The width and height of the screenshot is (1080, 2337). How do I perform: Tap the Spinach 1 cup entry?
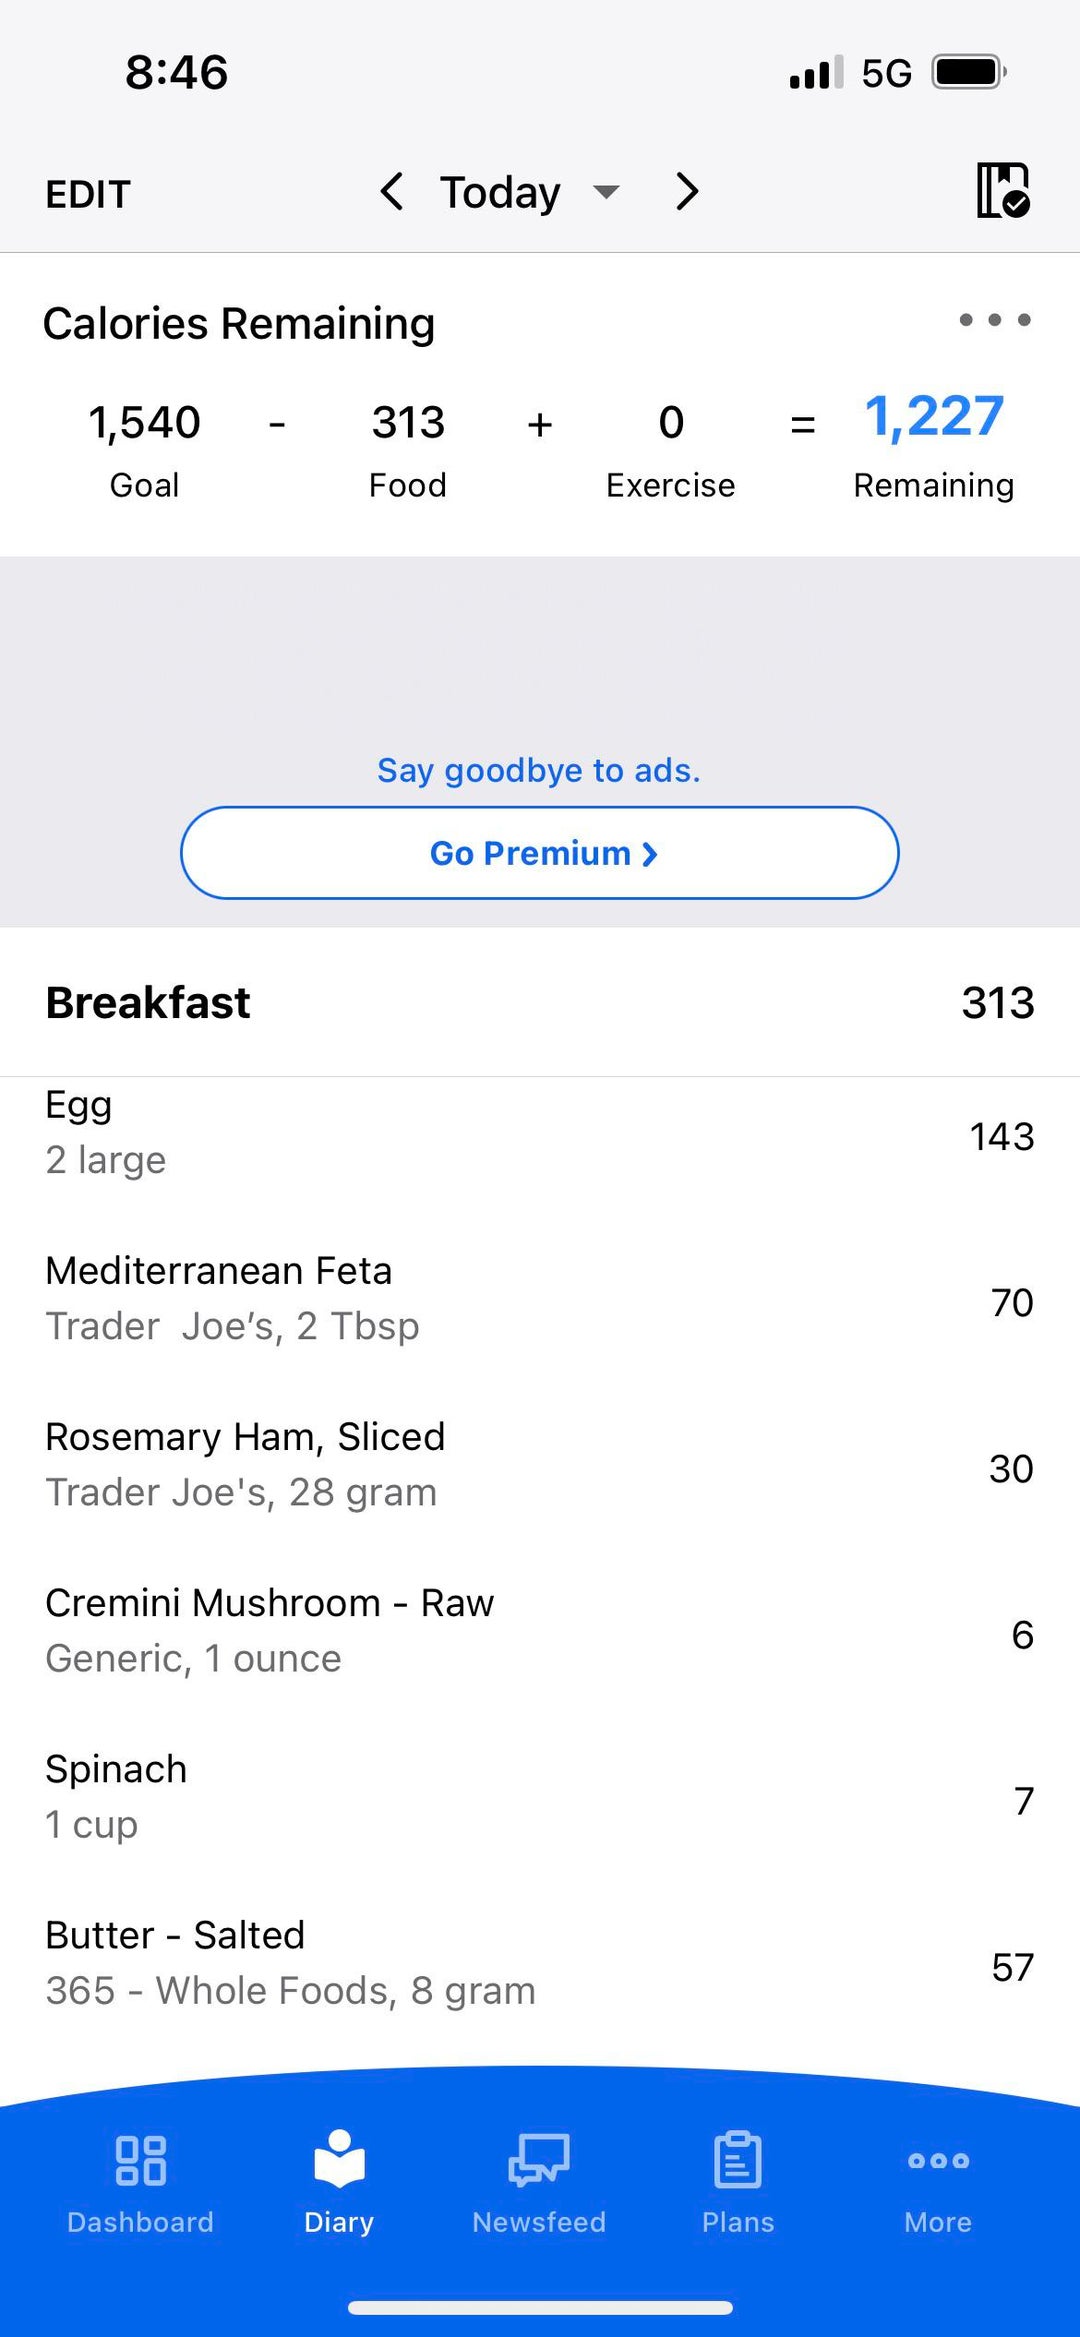tap(540, 1797)
